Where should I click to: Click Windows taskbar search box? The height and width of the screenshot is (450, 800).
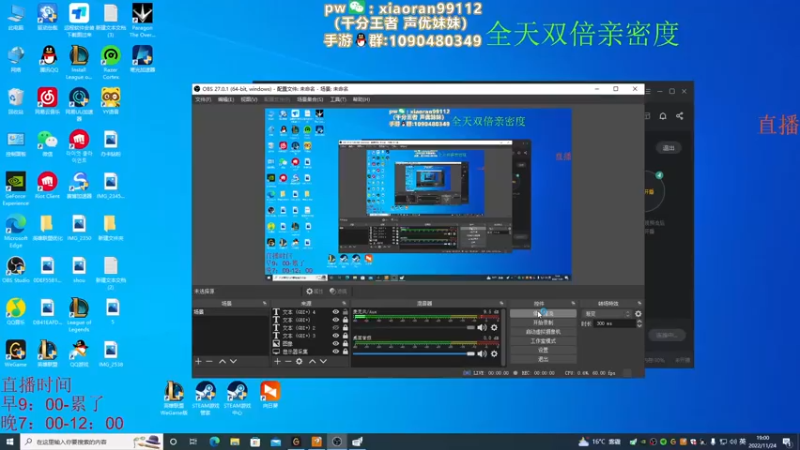(92, 442)
